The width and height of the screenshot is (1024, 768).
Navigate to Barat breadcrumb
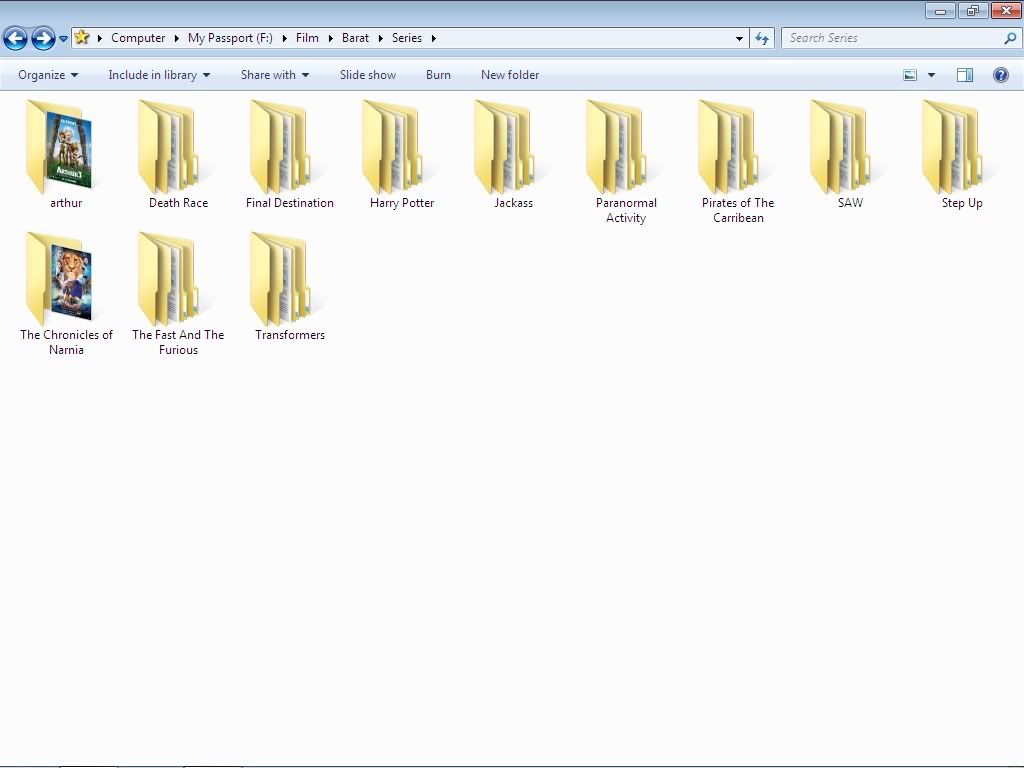(x=355, y=38)
